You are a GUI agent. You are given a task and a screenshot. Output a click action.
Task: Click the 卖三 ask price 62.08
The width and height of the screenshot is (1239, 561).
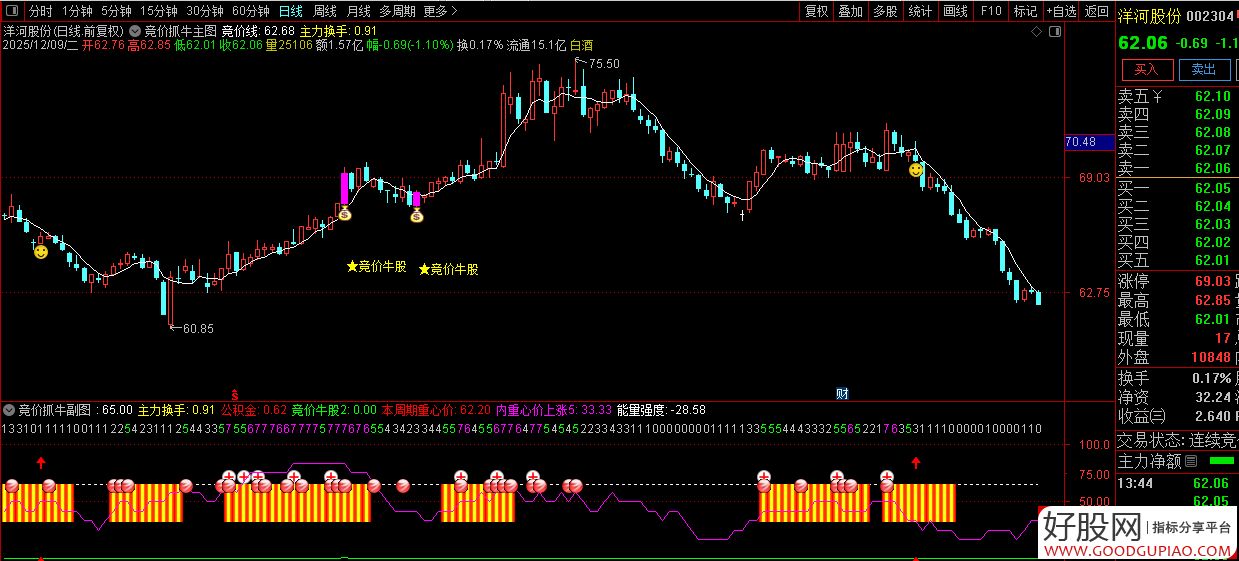click(1212, 133)
